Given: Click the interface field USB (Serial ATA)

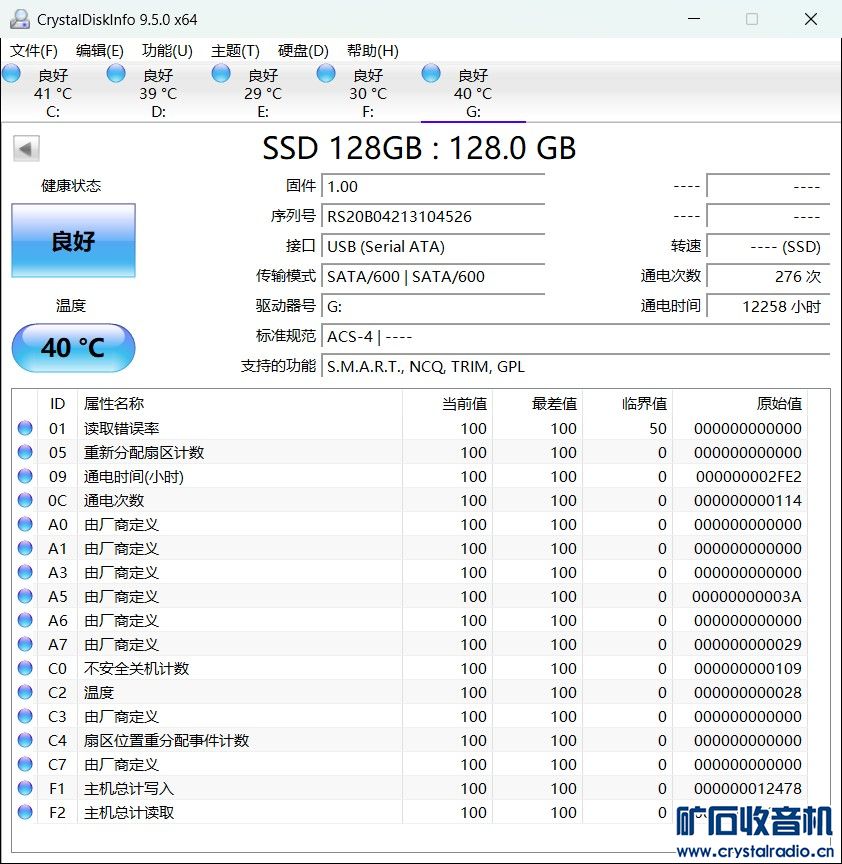Looking at the screenshot, I should point(433,246).
